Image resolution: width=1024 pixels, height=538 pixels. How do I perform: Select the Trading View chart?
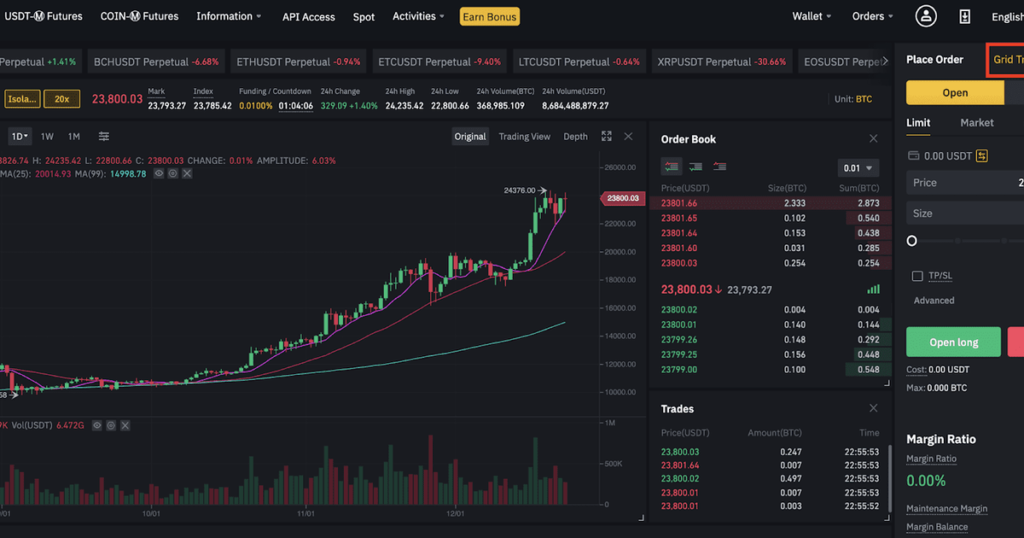pyautogui.click(x=524, y=136)
